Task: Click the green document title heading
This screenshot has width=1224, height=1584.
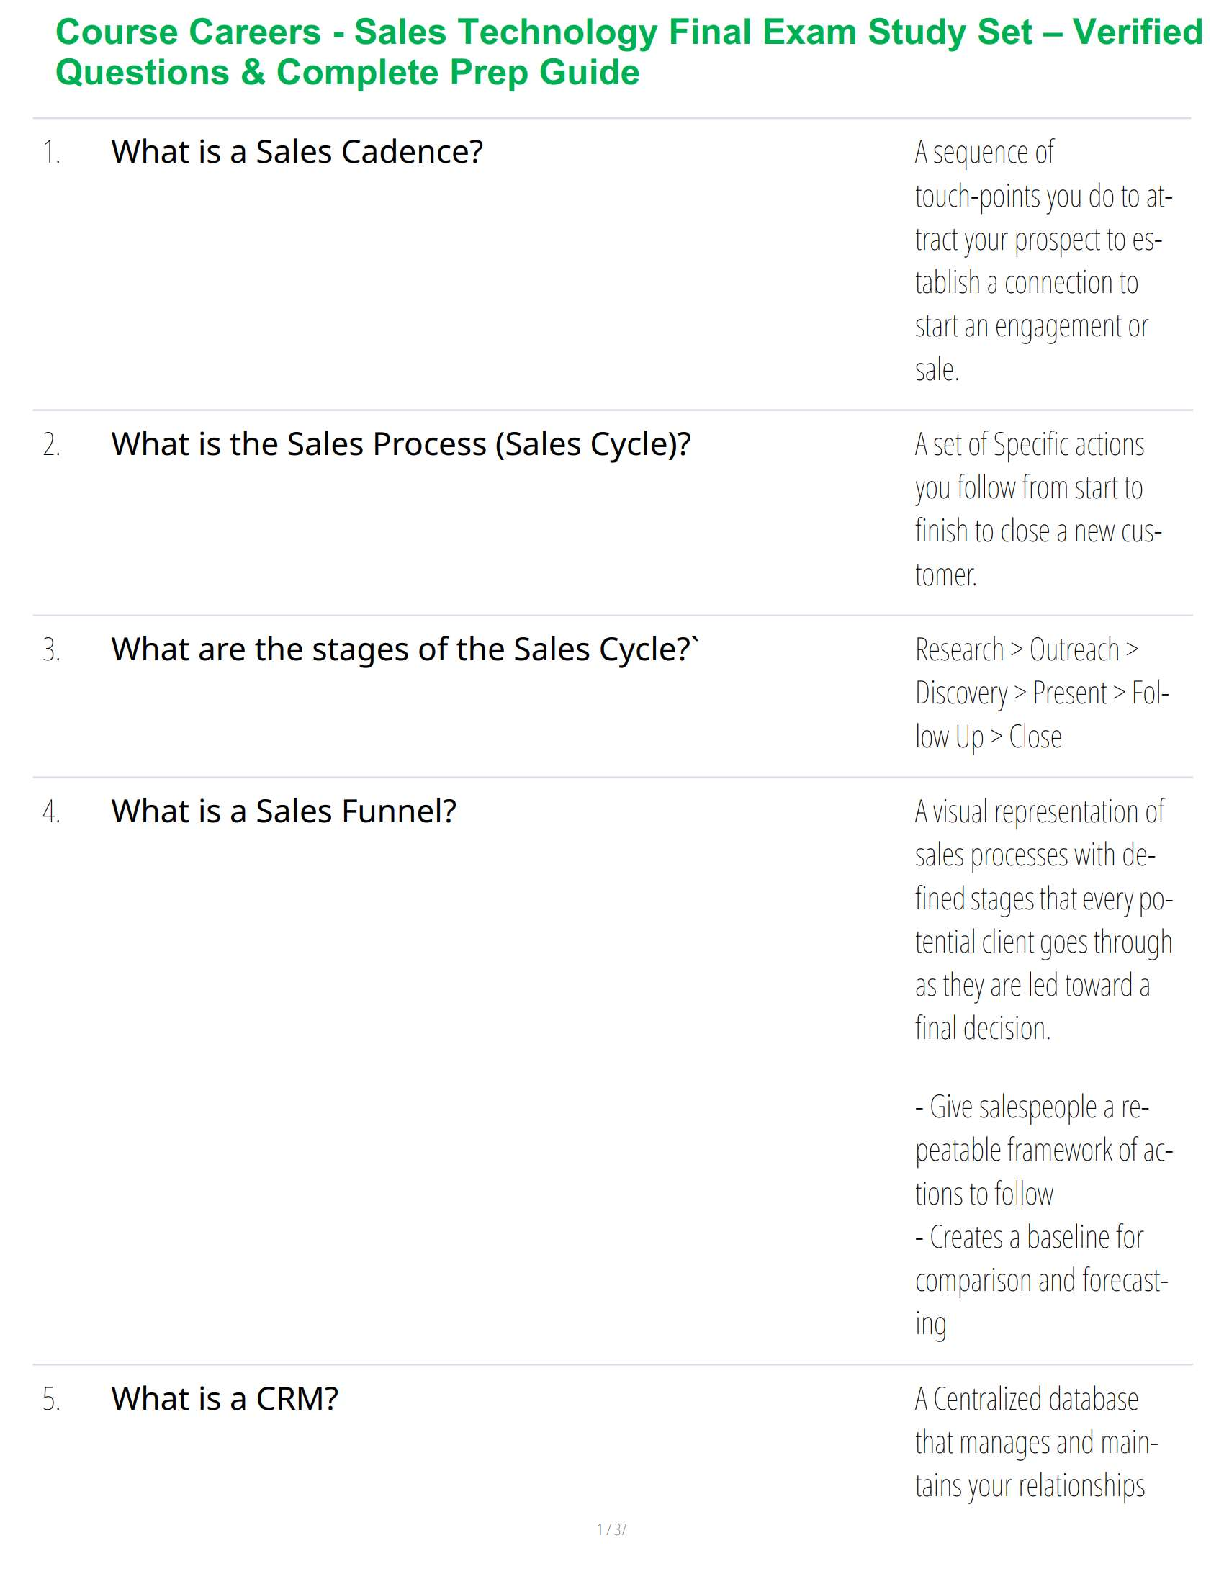Action: (x=628, y=32)
